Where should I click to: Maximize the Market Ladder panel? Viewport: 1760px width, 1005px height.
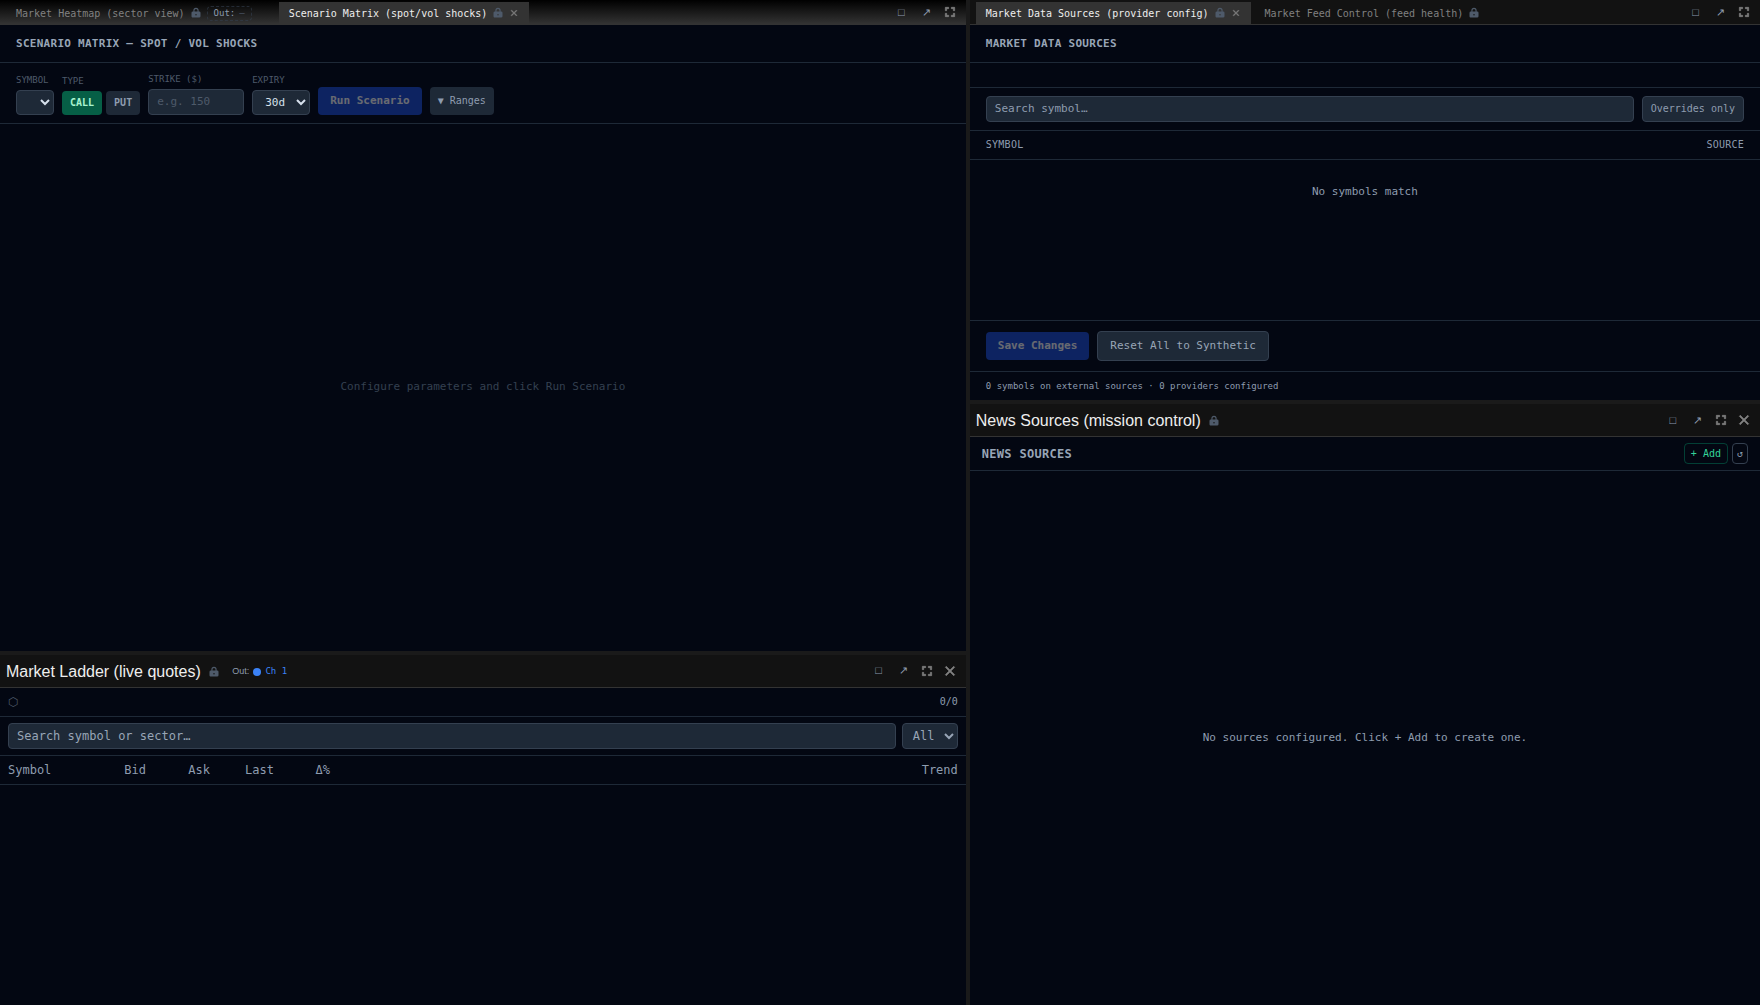click(x=927, y=671)
